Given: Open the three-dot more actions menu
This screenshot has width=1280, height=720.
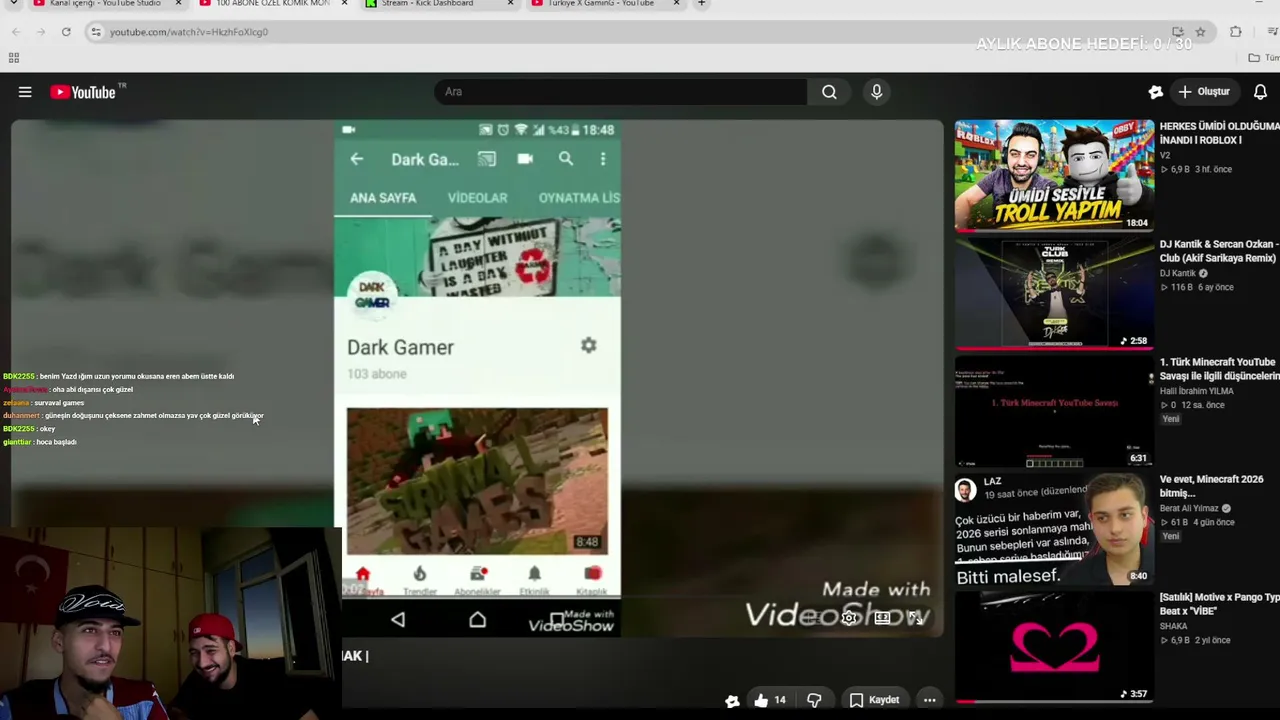Looking at the screenshot, I should (x=929, y=700).
